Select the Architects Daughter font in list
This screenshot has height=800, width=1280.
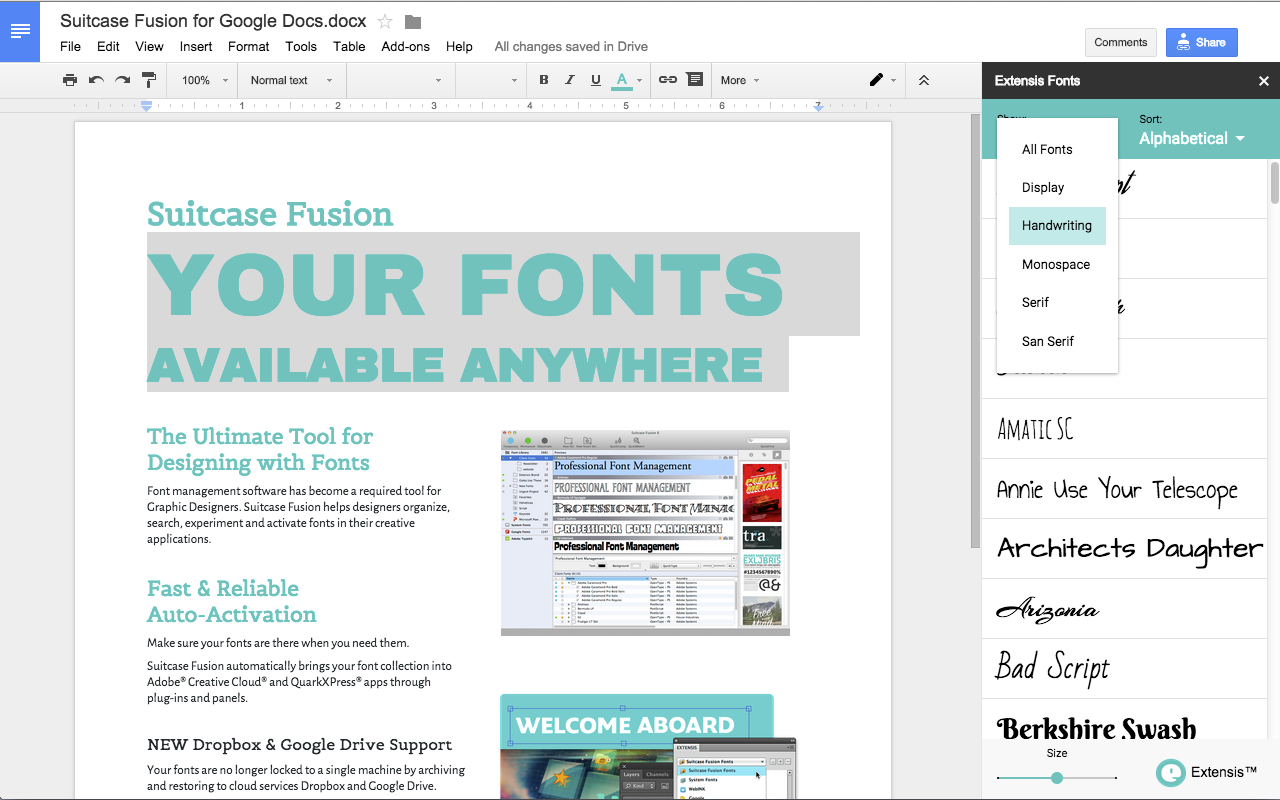[x=1130, y=548]
